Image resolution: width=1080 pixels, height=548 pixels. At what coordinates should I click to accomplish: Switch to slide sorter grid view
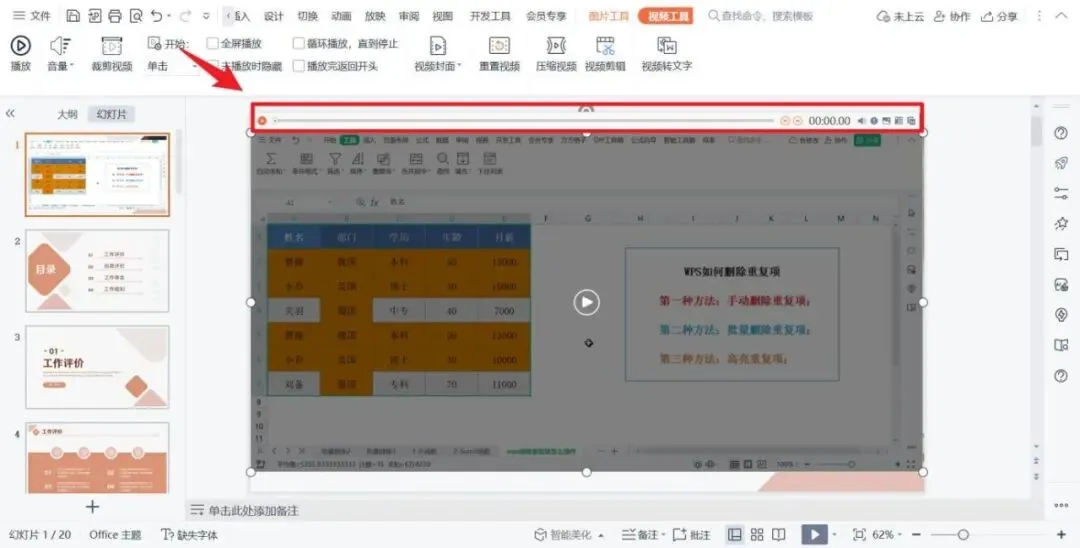757,535
